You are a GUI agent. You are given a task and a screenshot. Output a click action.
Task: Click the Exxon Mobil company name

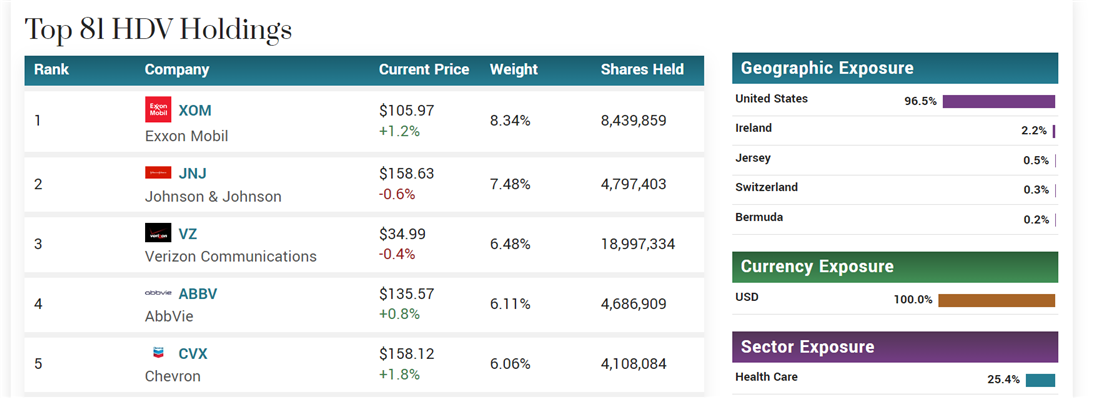point(187,136)
